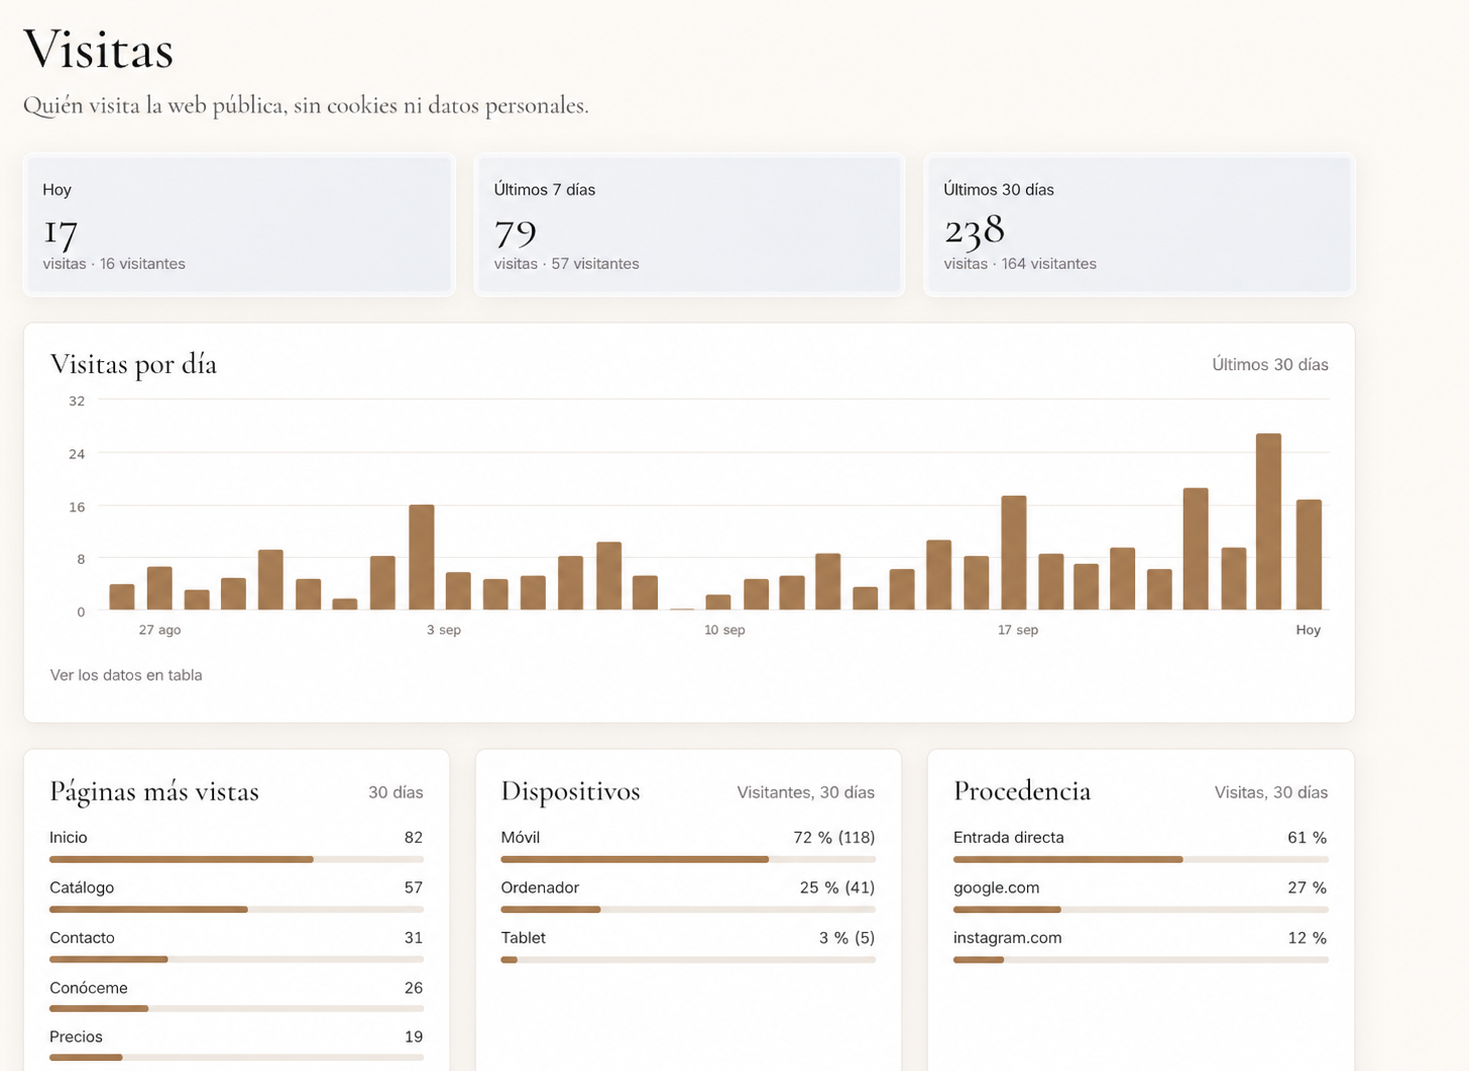Click the 'Precios' page row label

[76, 1037]
